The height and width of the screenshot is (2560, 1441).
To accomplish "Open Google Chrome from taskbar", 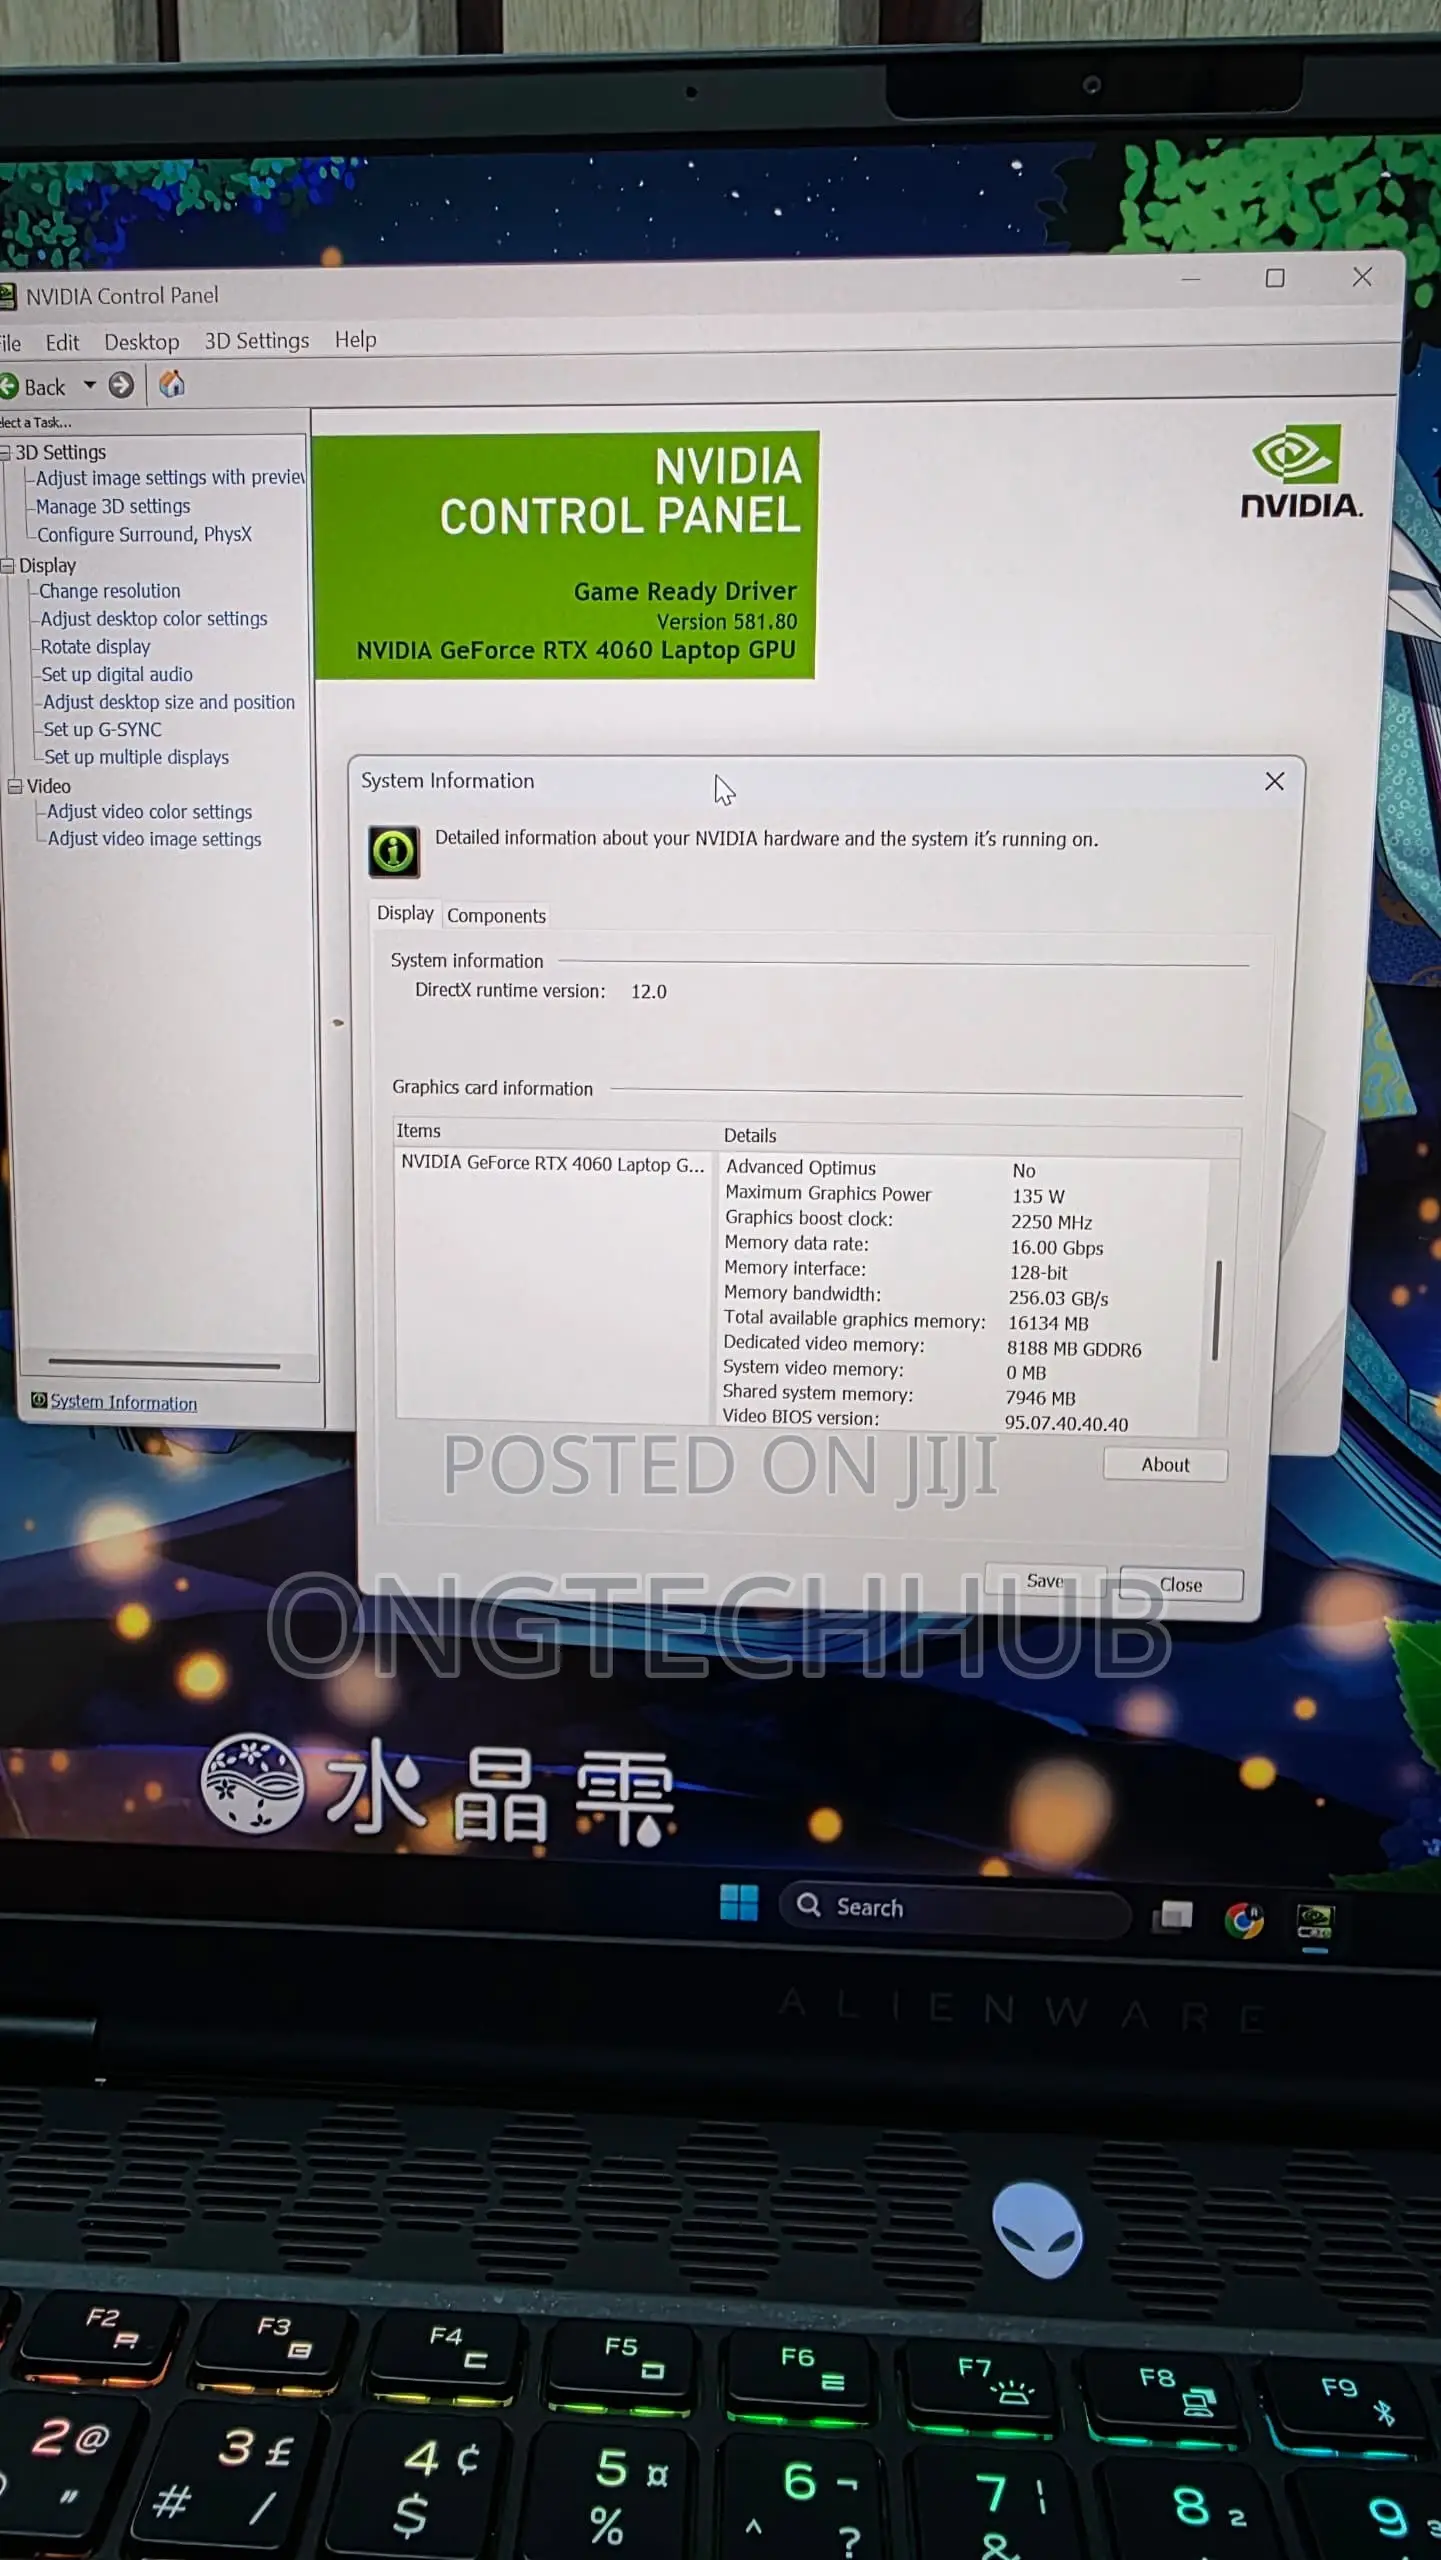I will tap(1244, 1921).
